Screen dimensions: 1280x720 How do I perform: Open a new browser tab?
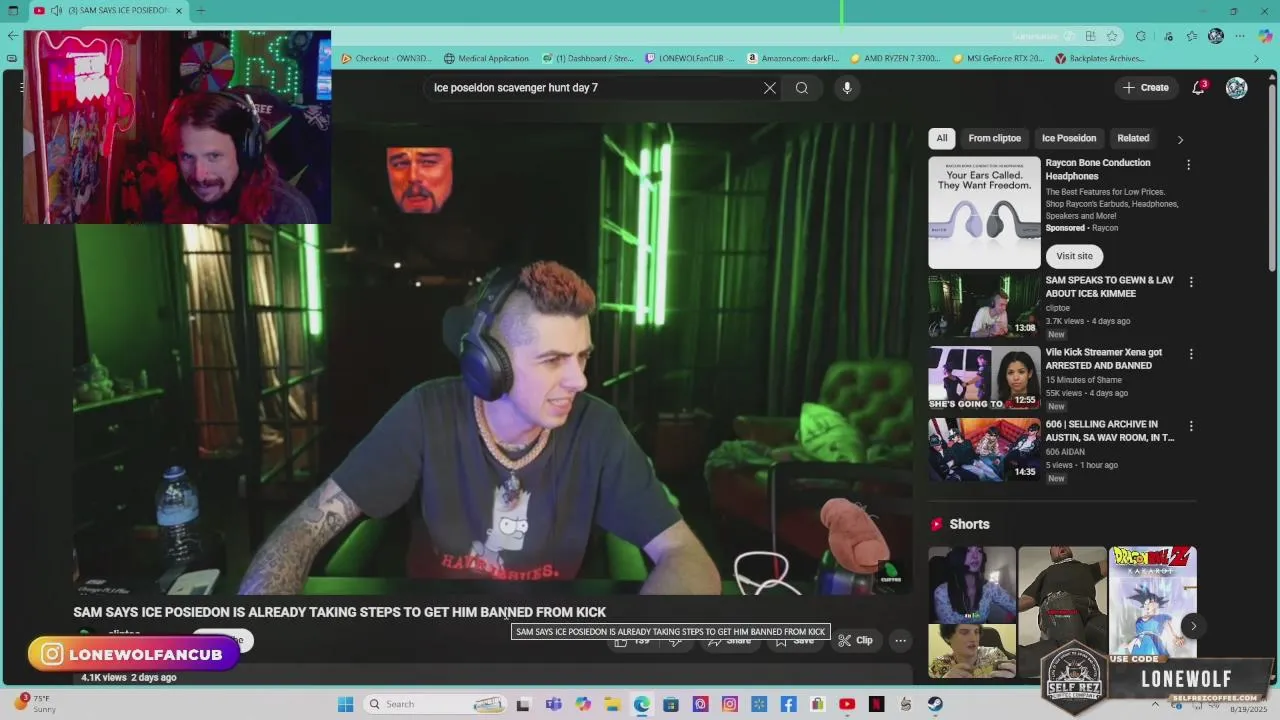pos(200,11)
